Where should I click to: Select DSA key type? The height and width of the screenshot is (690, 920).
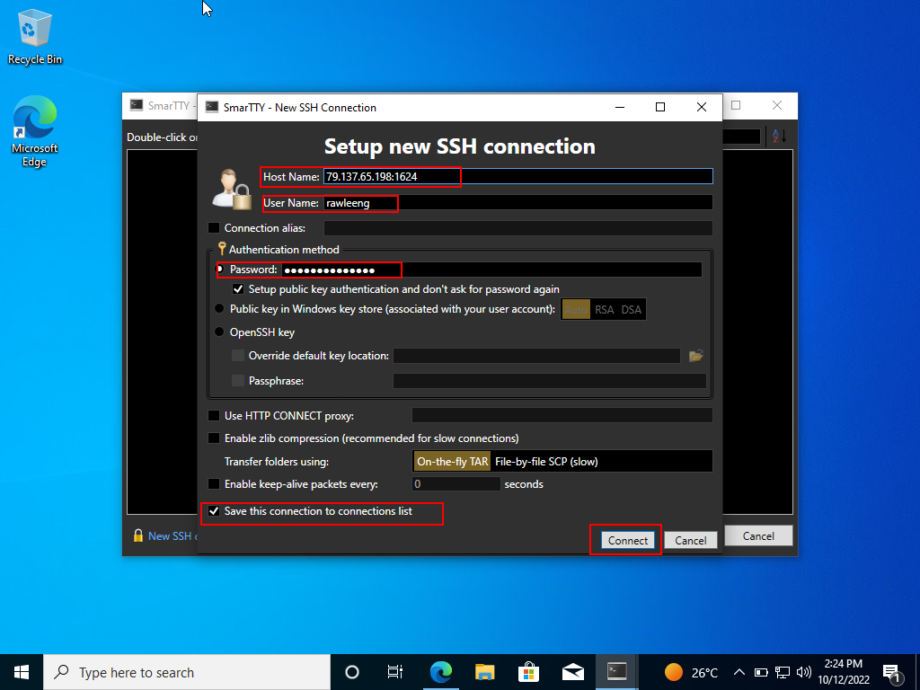[x=632, y=309]
